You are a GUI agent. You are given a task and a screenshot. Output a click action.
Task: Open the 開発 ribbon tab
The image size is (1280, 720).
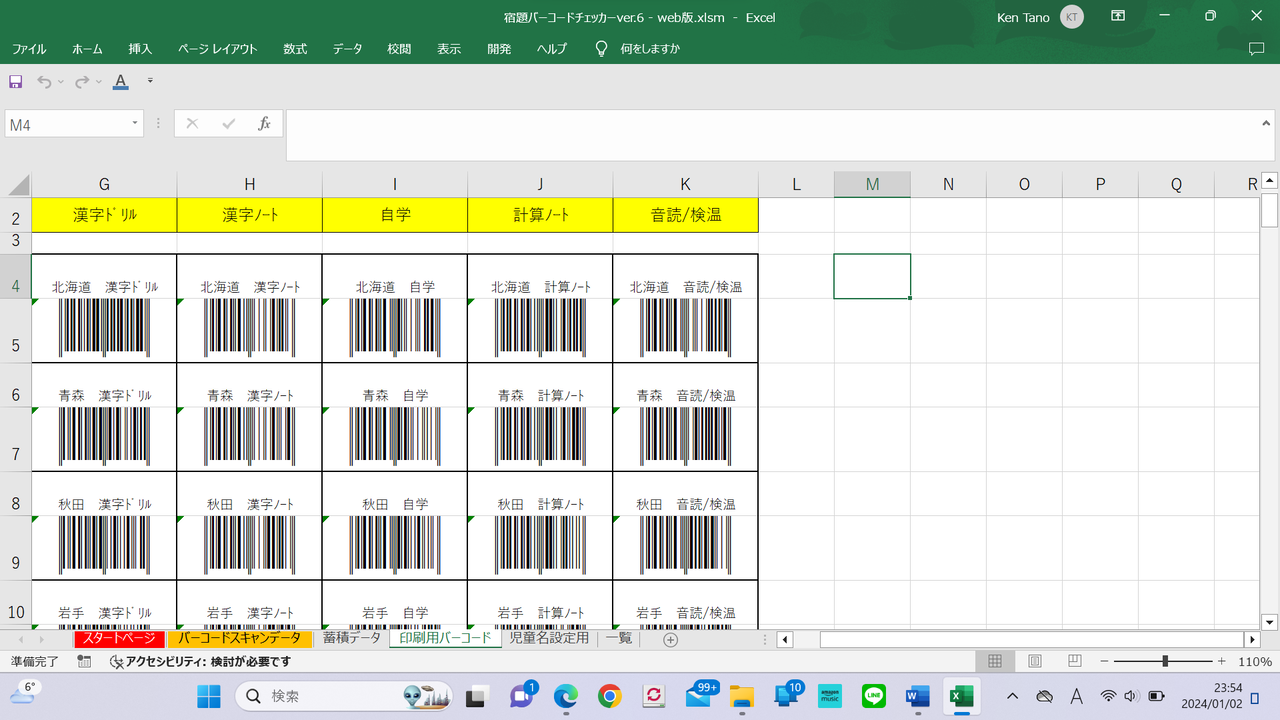point(499,48)
